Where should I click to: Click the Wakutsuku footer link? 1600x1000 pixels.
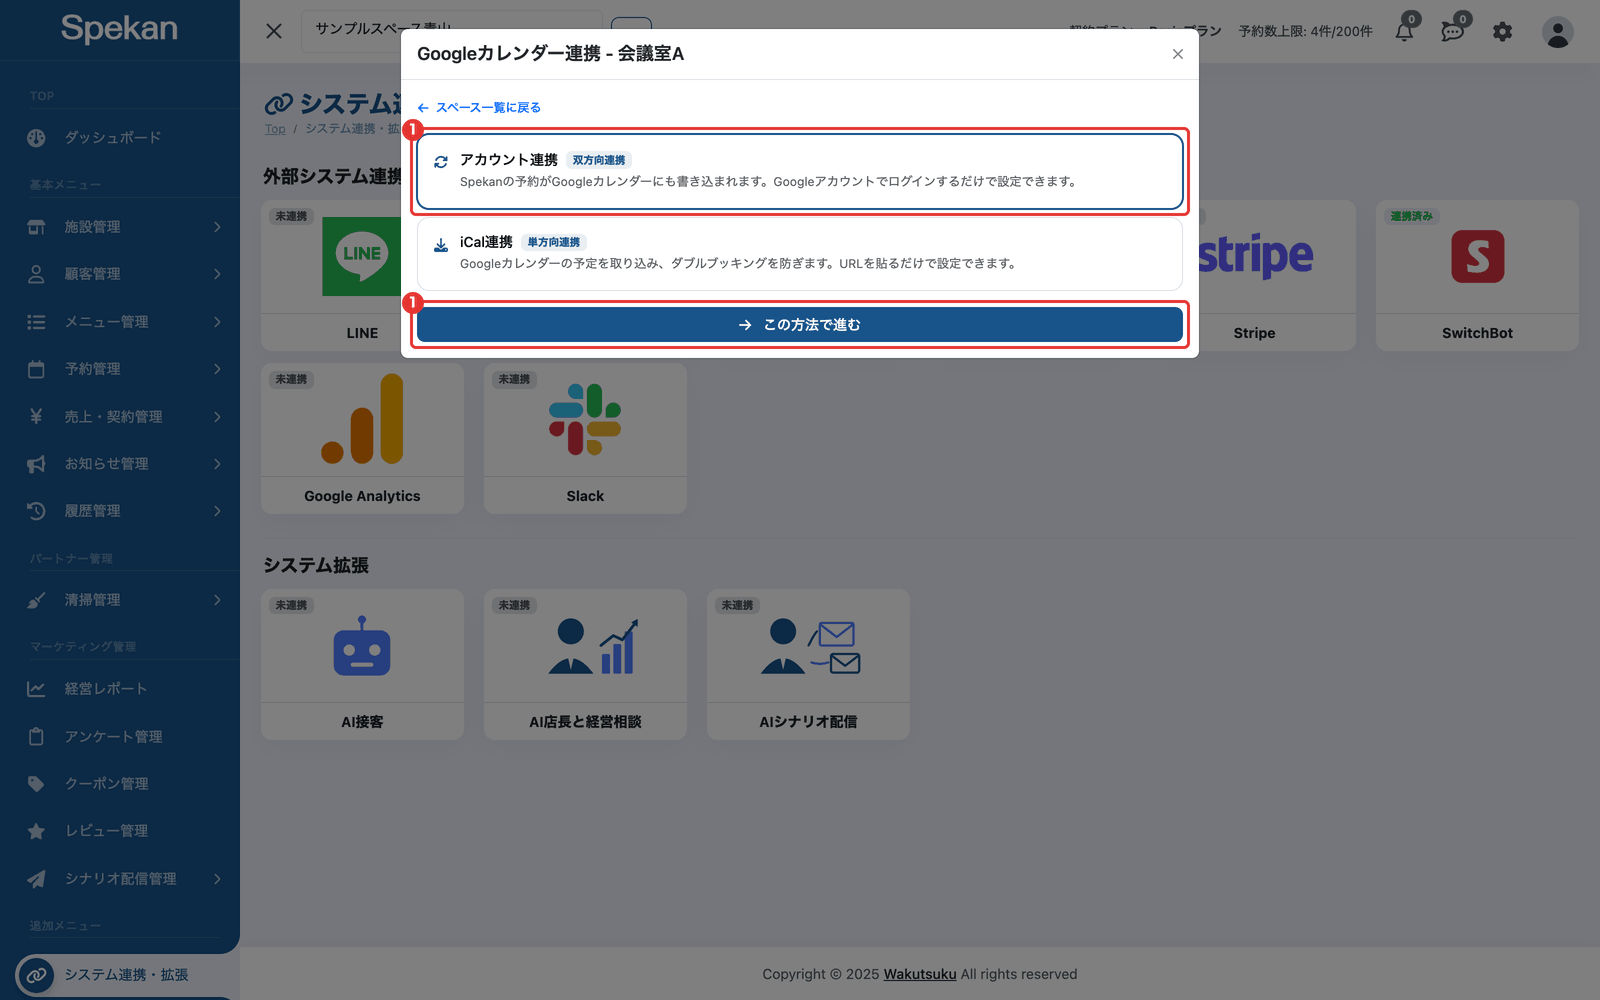click(920, 974)
